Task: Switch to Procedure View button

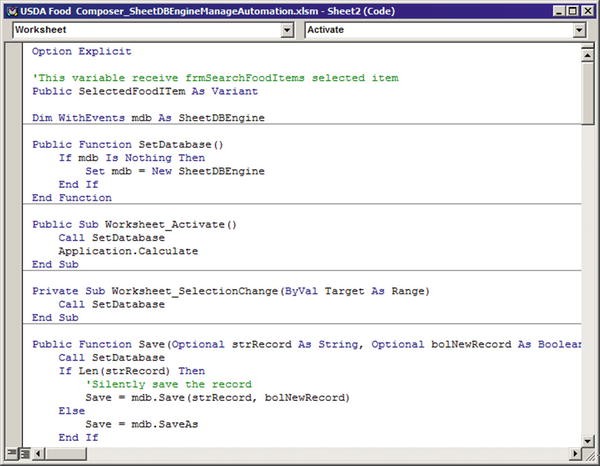Action: tap(12, 454)
